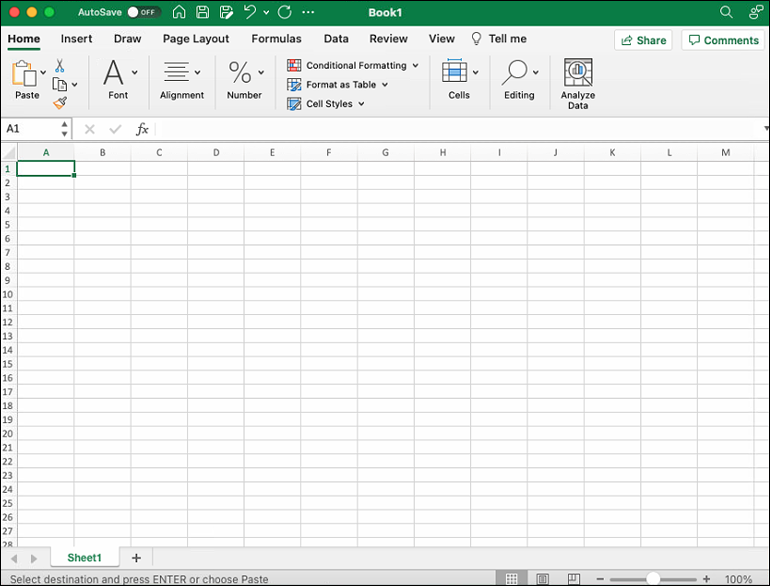Open the Format as Table dropdown

(x=337, y=84)
